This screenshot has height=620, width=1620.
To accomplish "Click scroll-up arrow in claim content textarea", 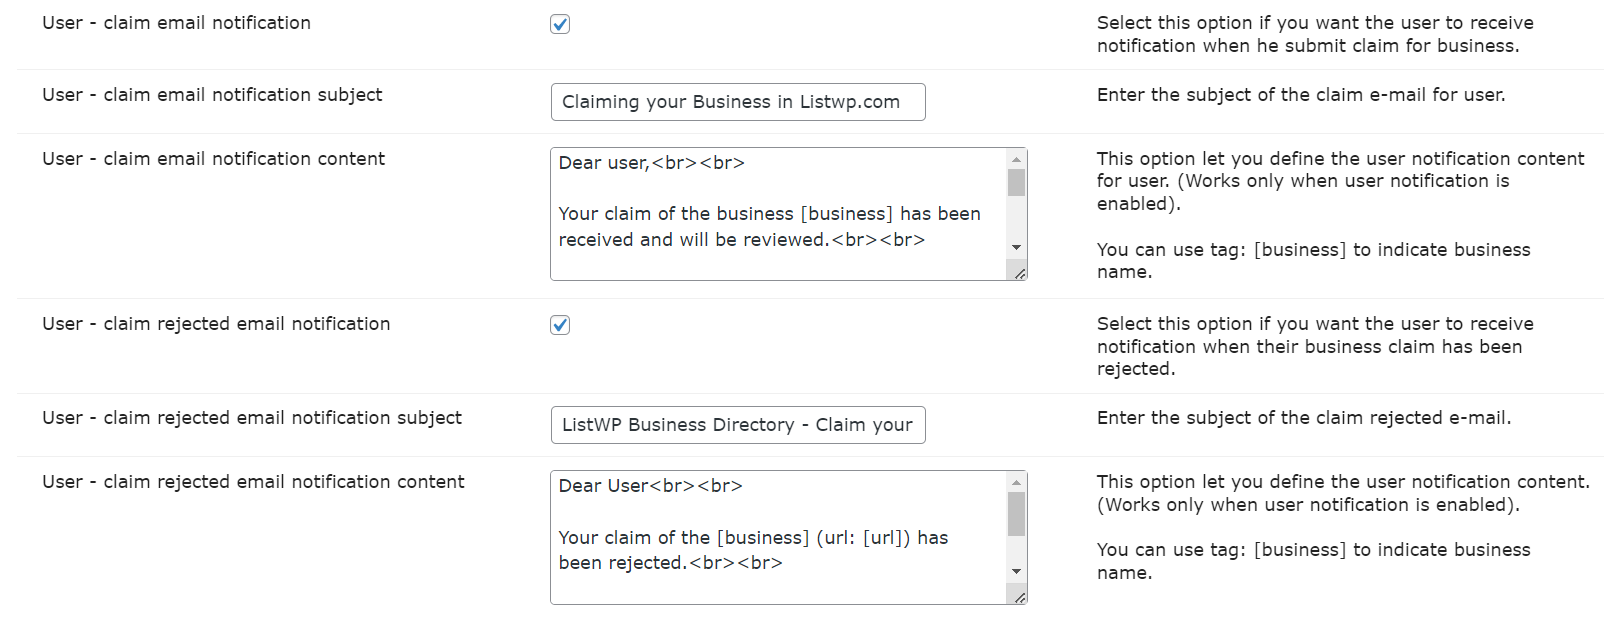I will click(x=1016, y=159).
